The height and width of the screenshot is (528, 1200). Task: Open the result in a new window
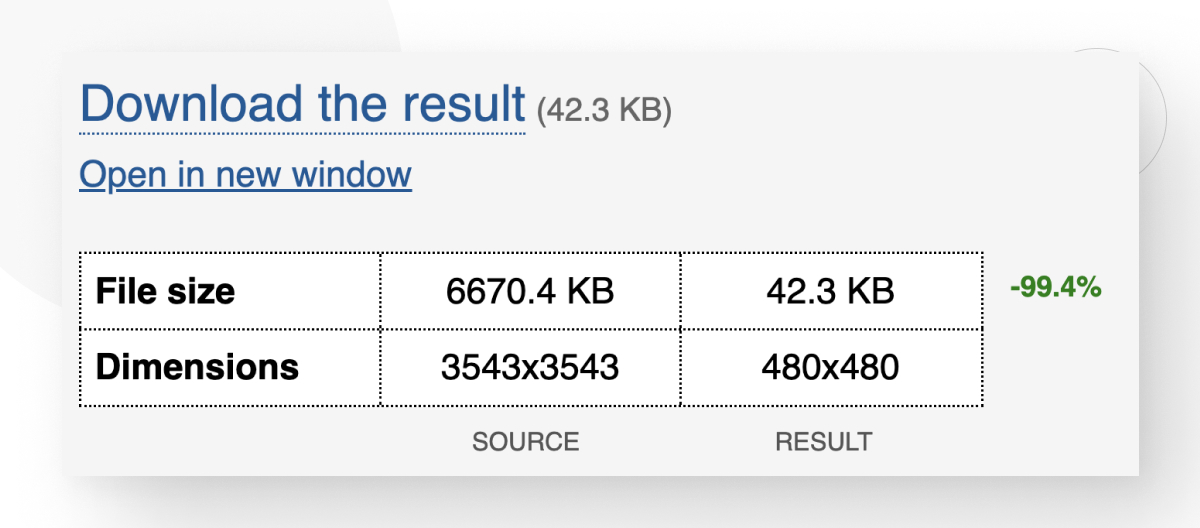click(x=245, y=175)
